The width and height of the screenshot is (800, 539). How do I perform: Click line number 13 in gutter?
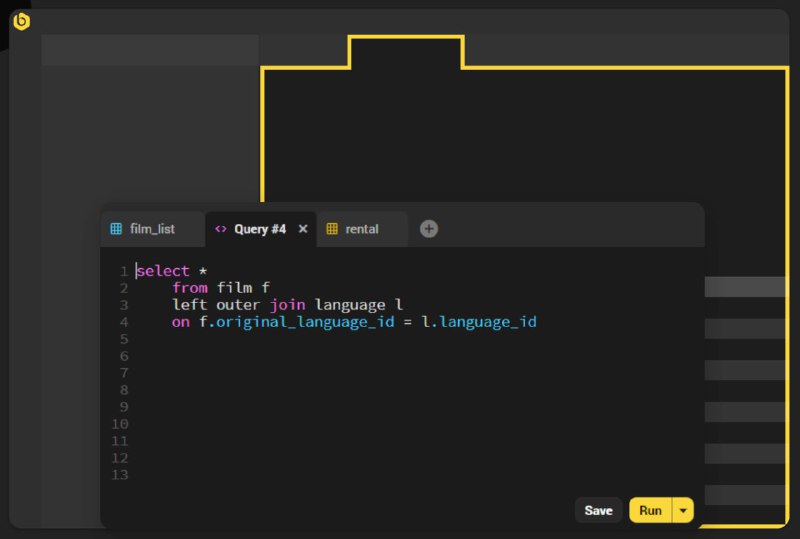120,475
